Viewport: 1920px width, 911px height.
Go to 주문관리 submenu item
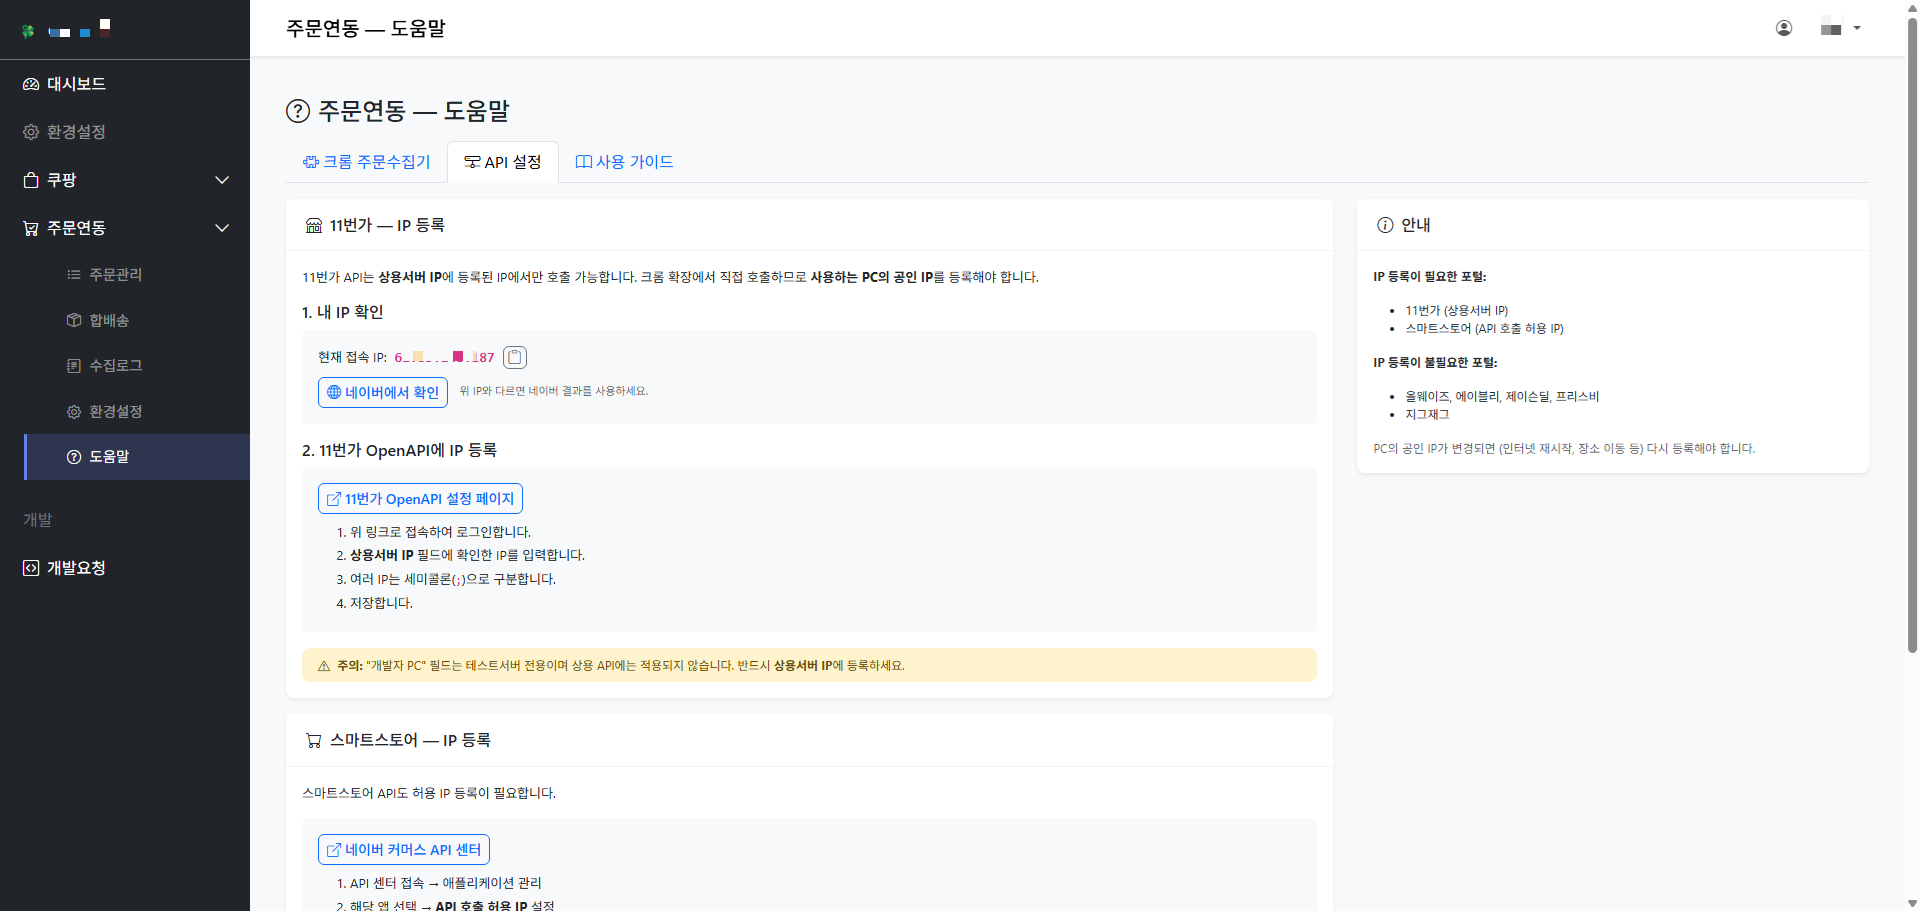pyautogui.click(x=137, y=274)
